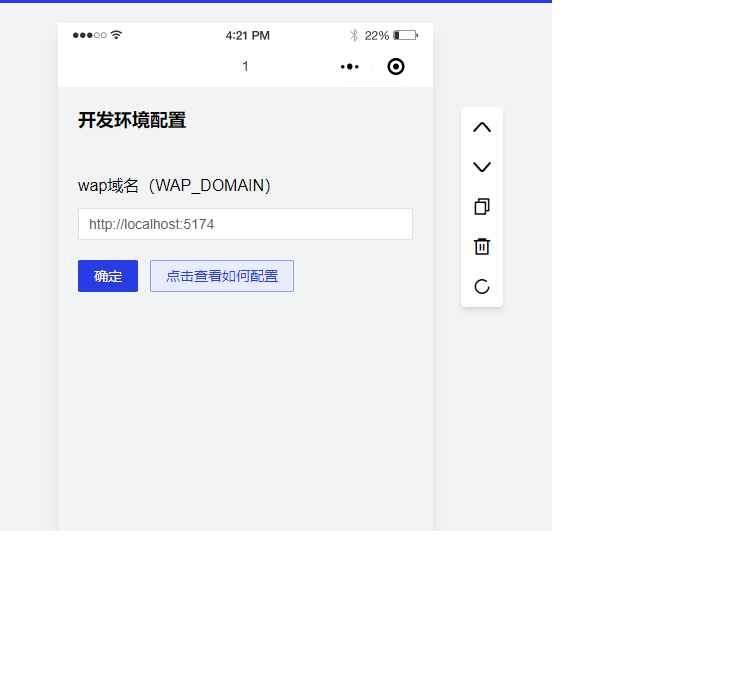The height and width of the screenshot is (677, 748).
Task: Click the 22% battery percentage text
Action: click(377, 35)
